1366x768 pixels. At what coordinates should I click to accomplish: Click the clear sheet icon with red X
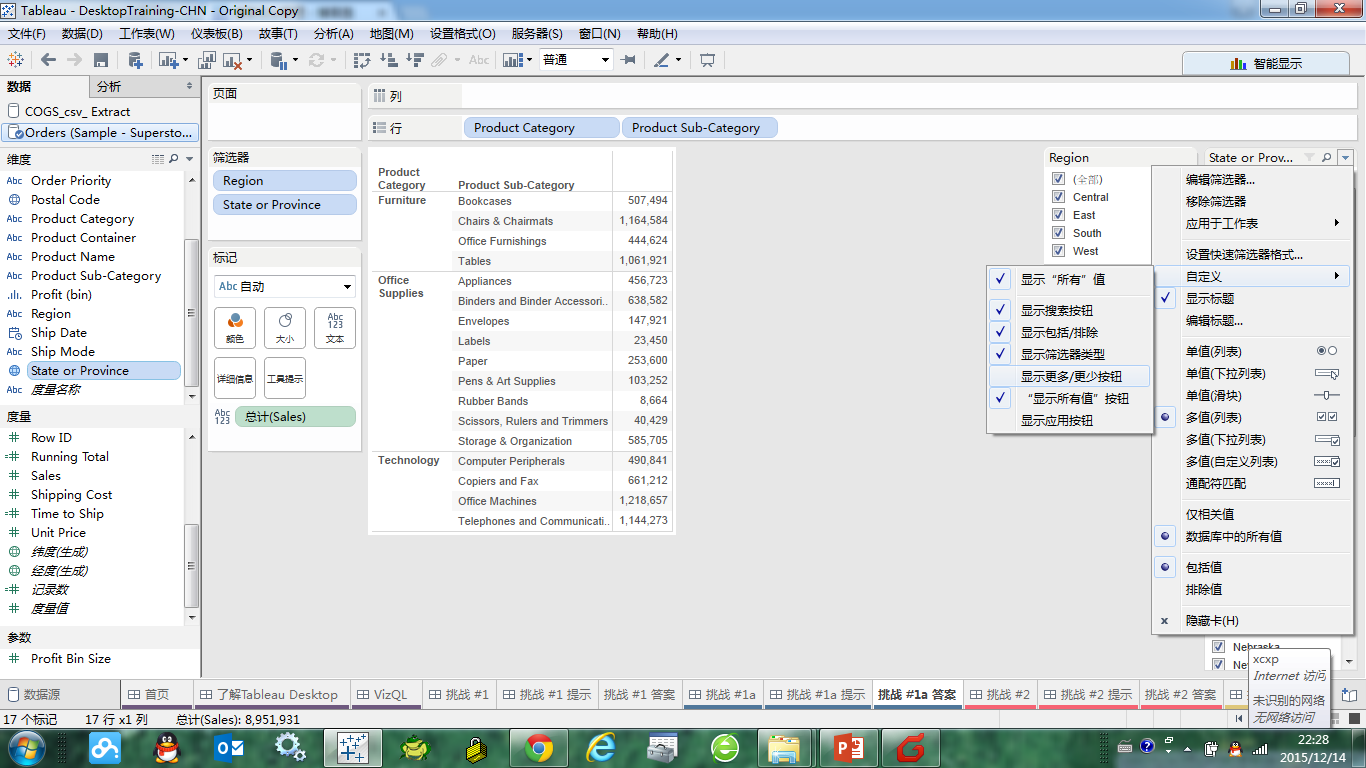point(233,61)
